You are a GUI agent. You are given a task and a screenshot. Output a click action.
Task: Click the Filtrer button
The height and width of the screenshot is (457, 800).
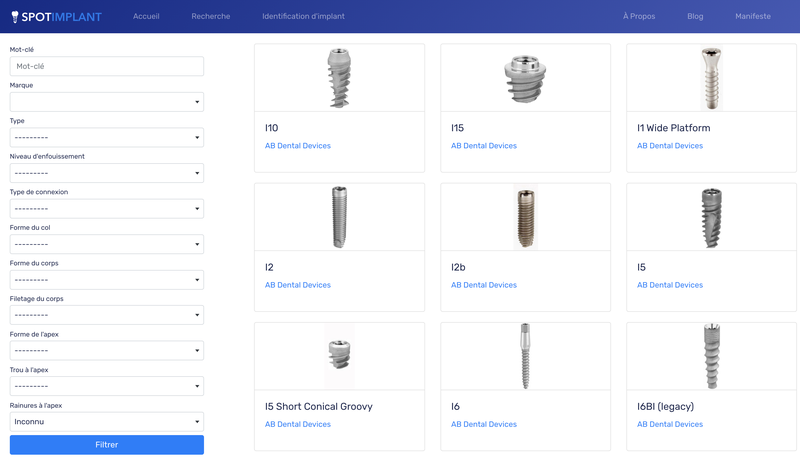(107, 445)
